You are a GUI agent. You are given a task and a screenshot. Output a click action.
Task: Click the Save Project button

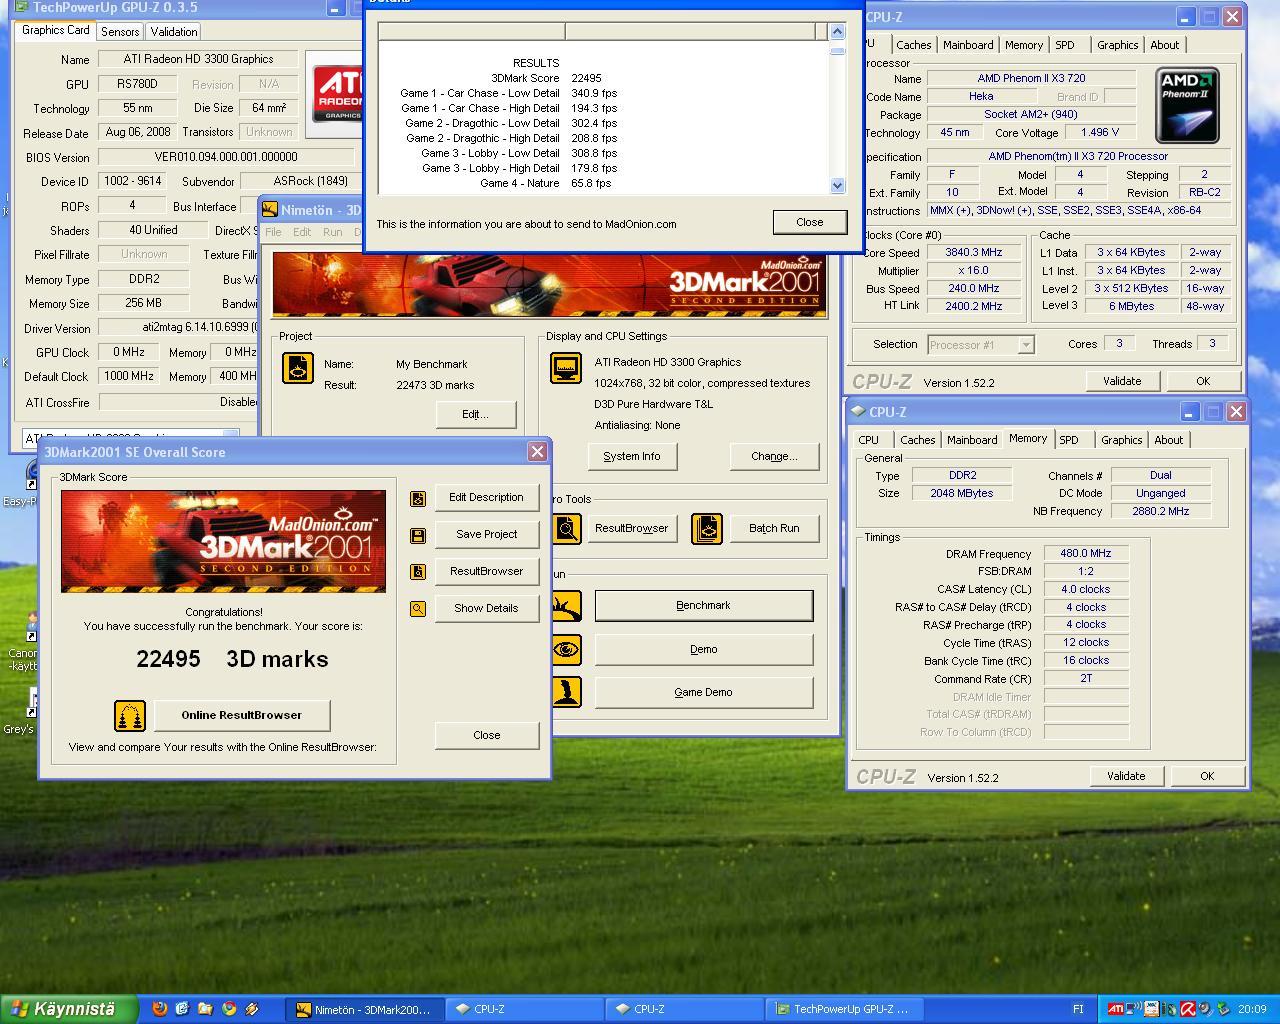point(486,534)
